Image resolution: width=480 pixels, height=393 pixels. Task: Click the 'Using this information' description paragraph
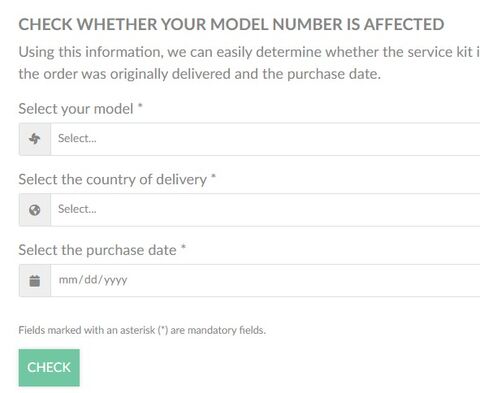tap(249, 63)
